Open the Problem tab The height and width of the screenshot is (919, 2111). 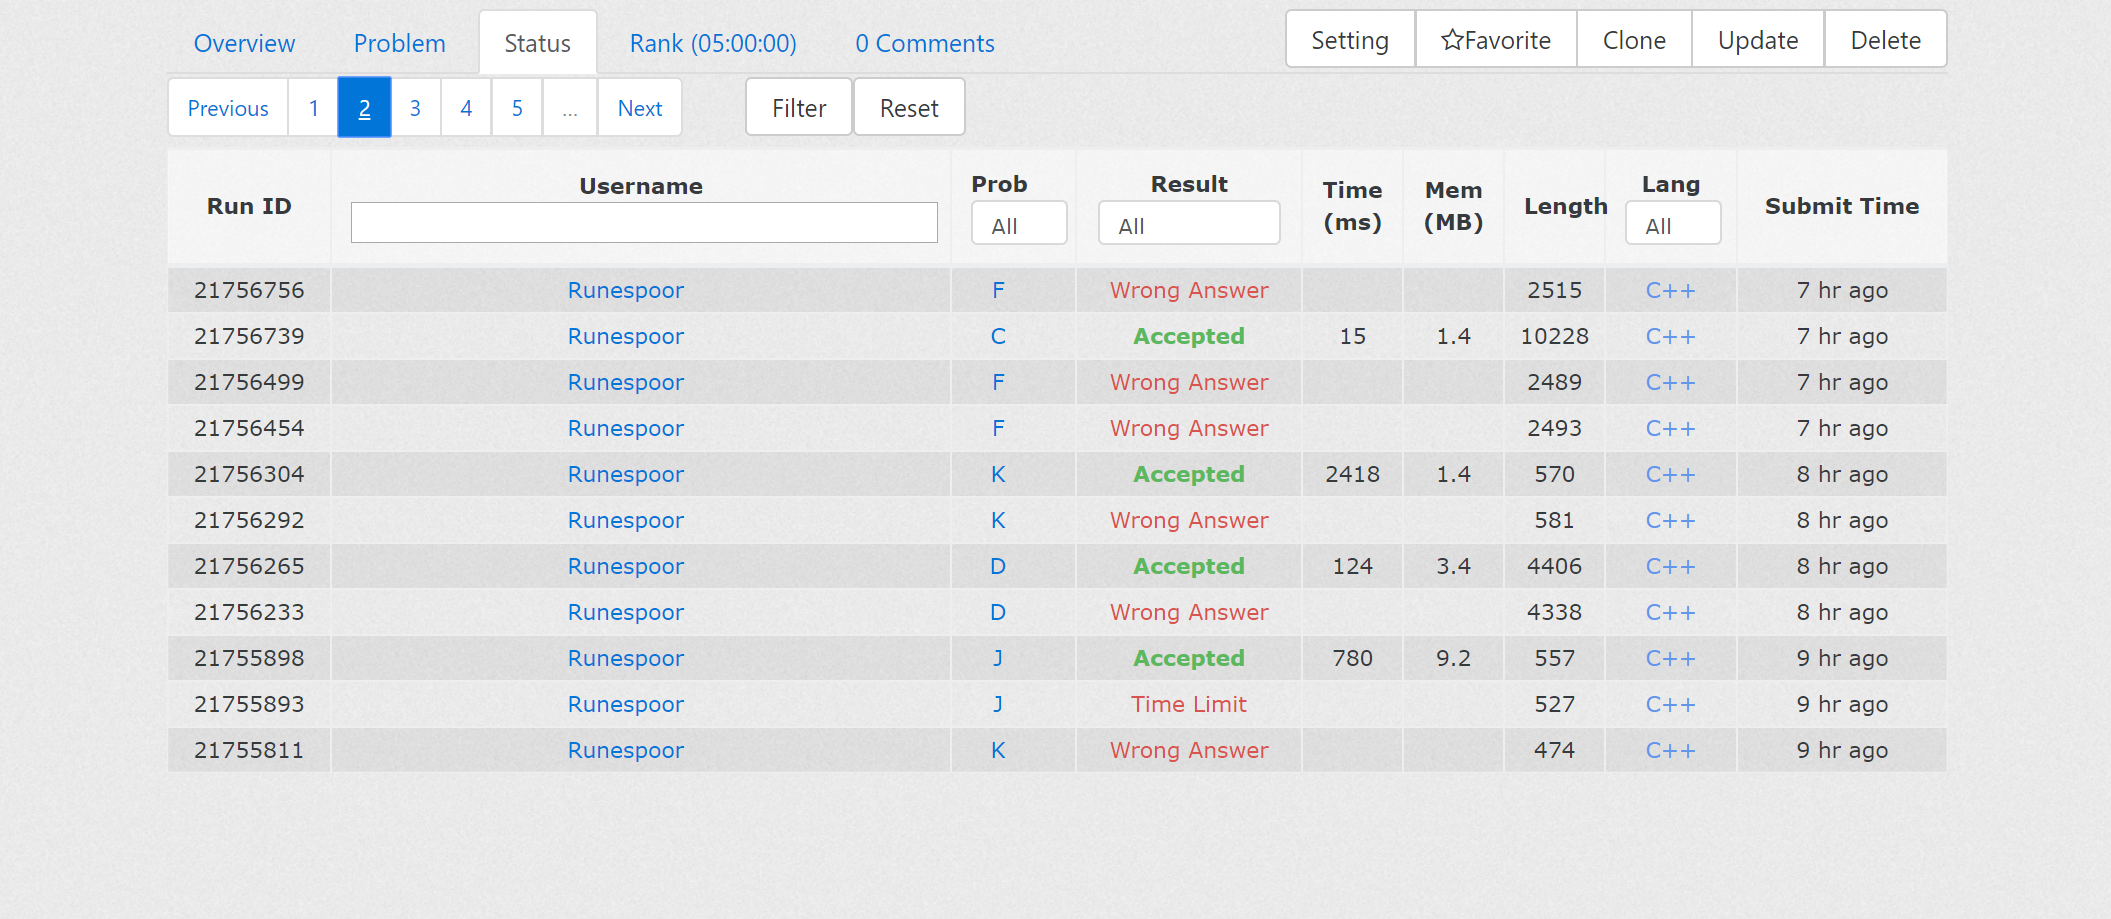tap(399, 44)
